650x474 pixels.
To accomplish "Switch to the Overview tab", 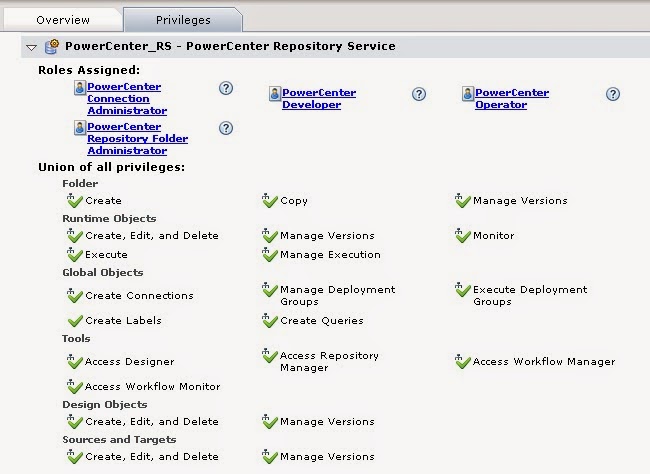I will click(x=62, y=19).
